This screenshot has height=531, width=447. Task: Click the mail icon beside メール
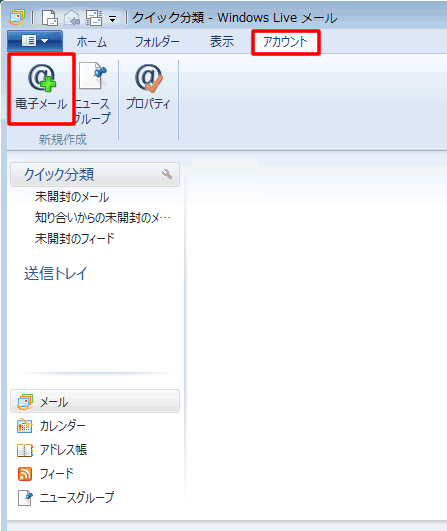[25, 402]
